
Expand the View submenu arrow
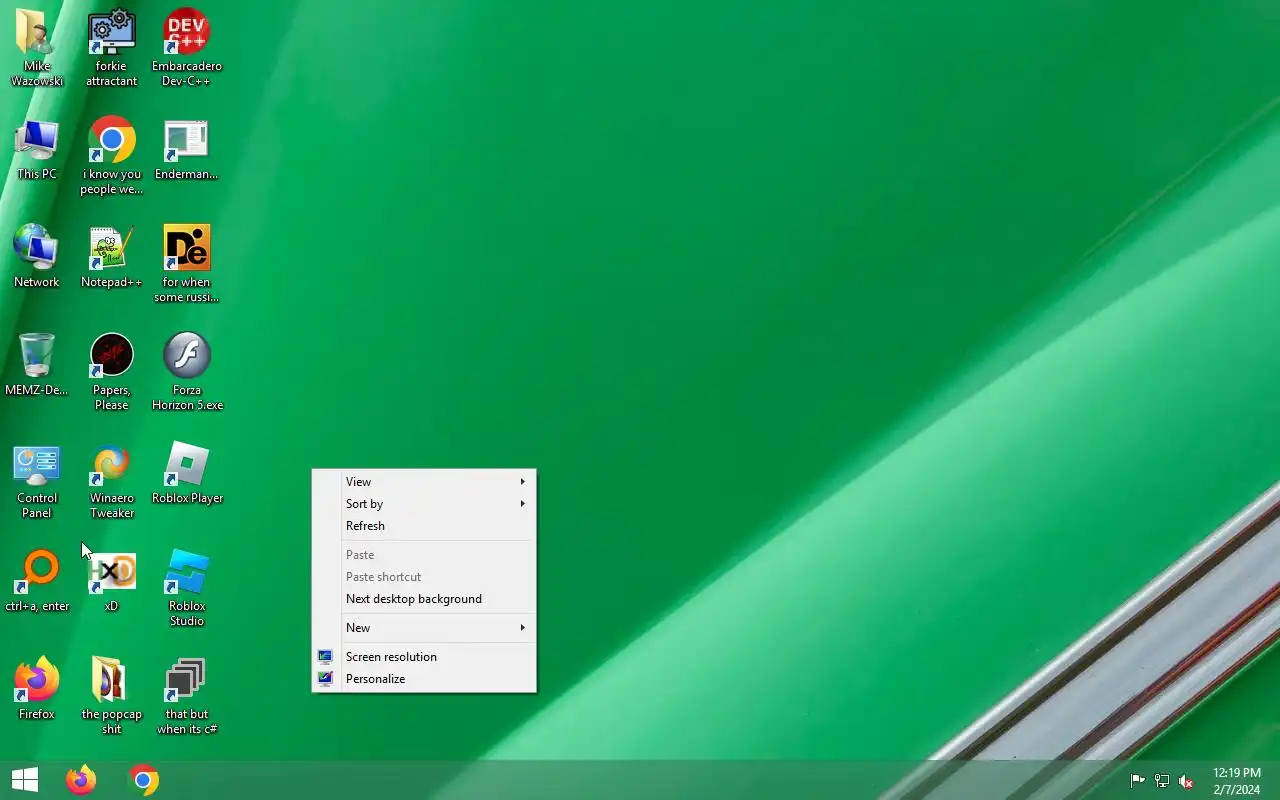(522, 482)
